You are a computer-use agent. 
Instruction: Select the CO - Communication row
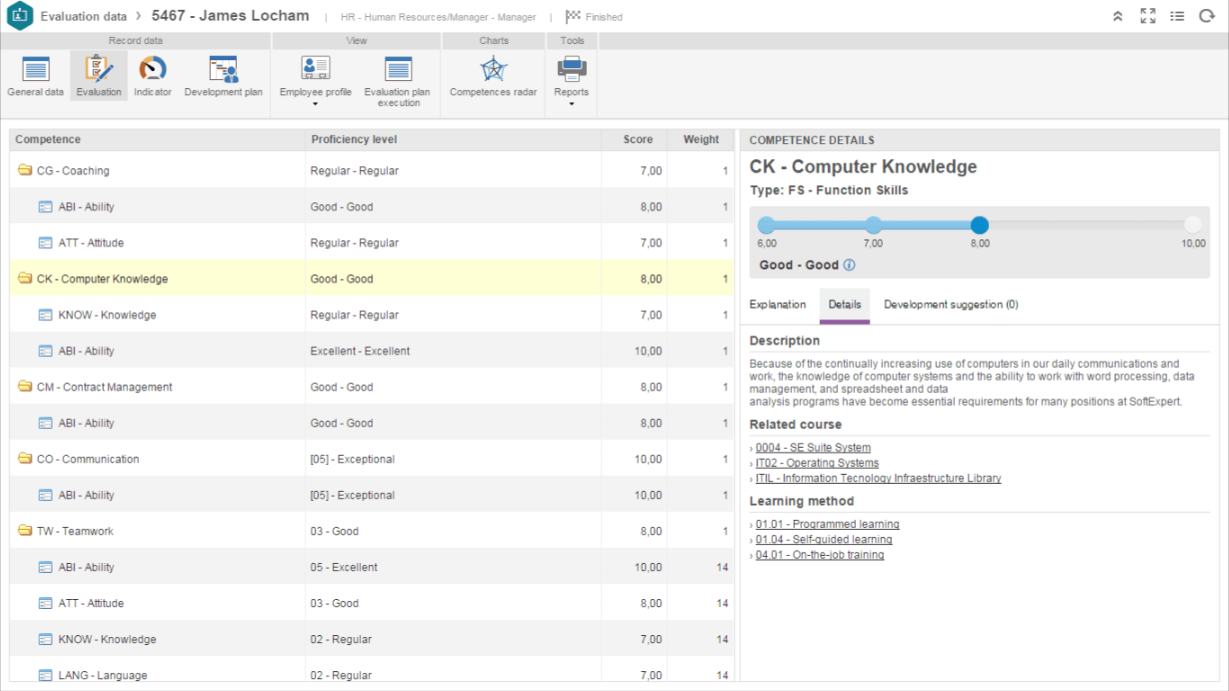coord(372,459)
